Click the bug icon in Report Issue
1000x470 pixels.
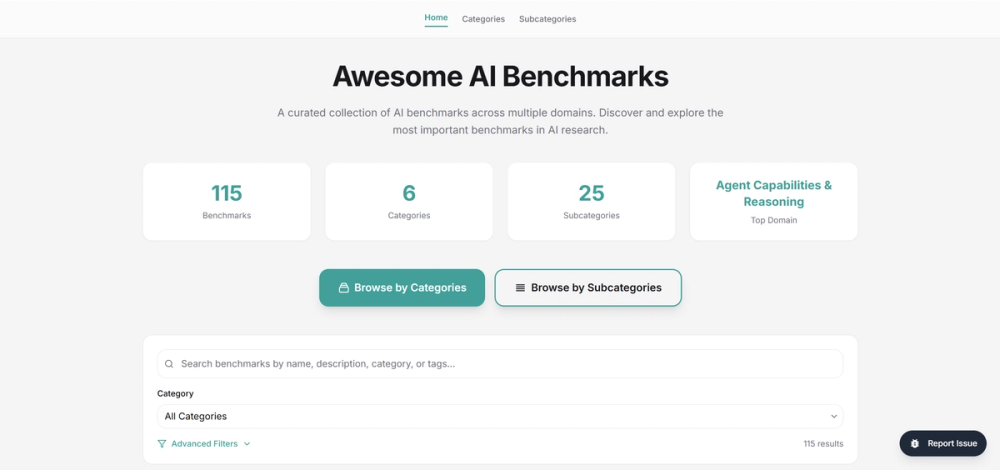click(915, 443)
